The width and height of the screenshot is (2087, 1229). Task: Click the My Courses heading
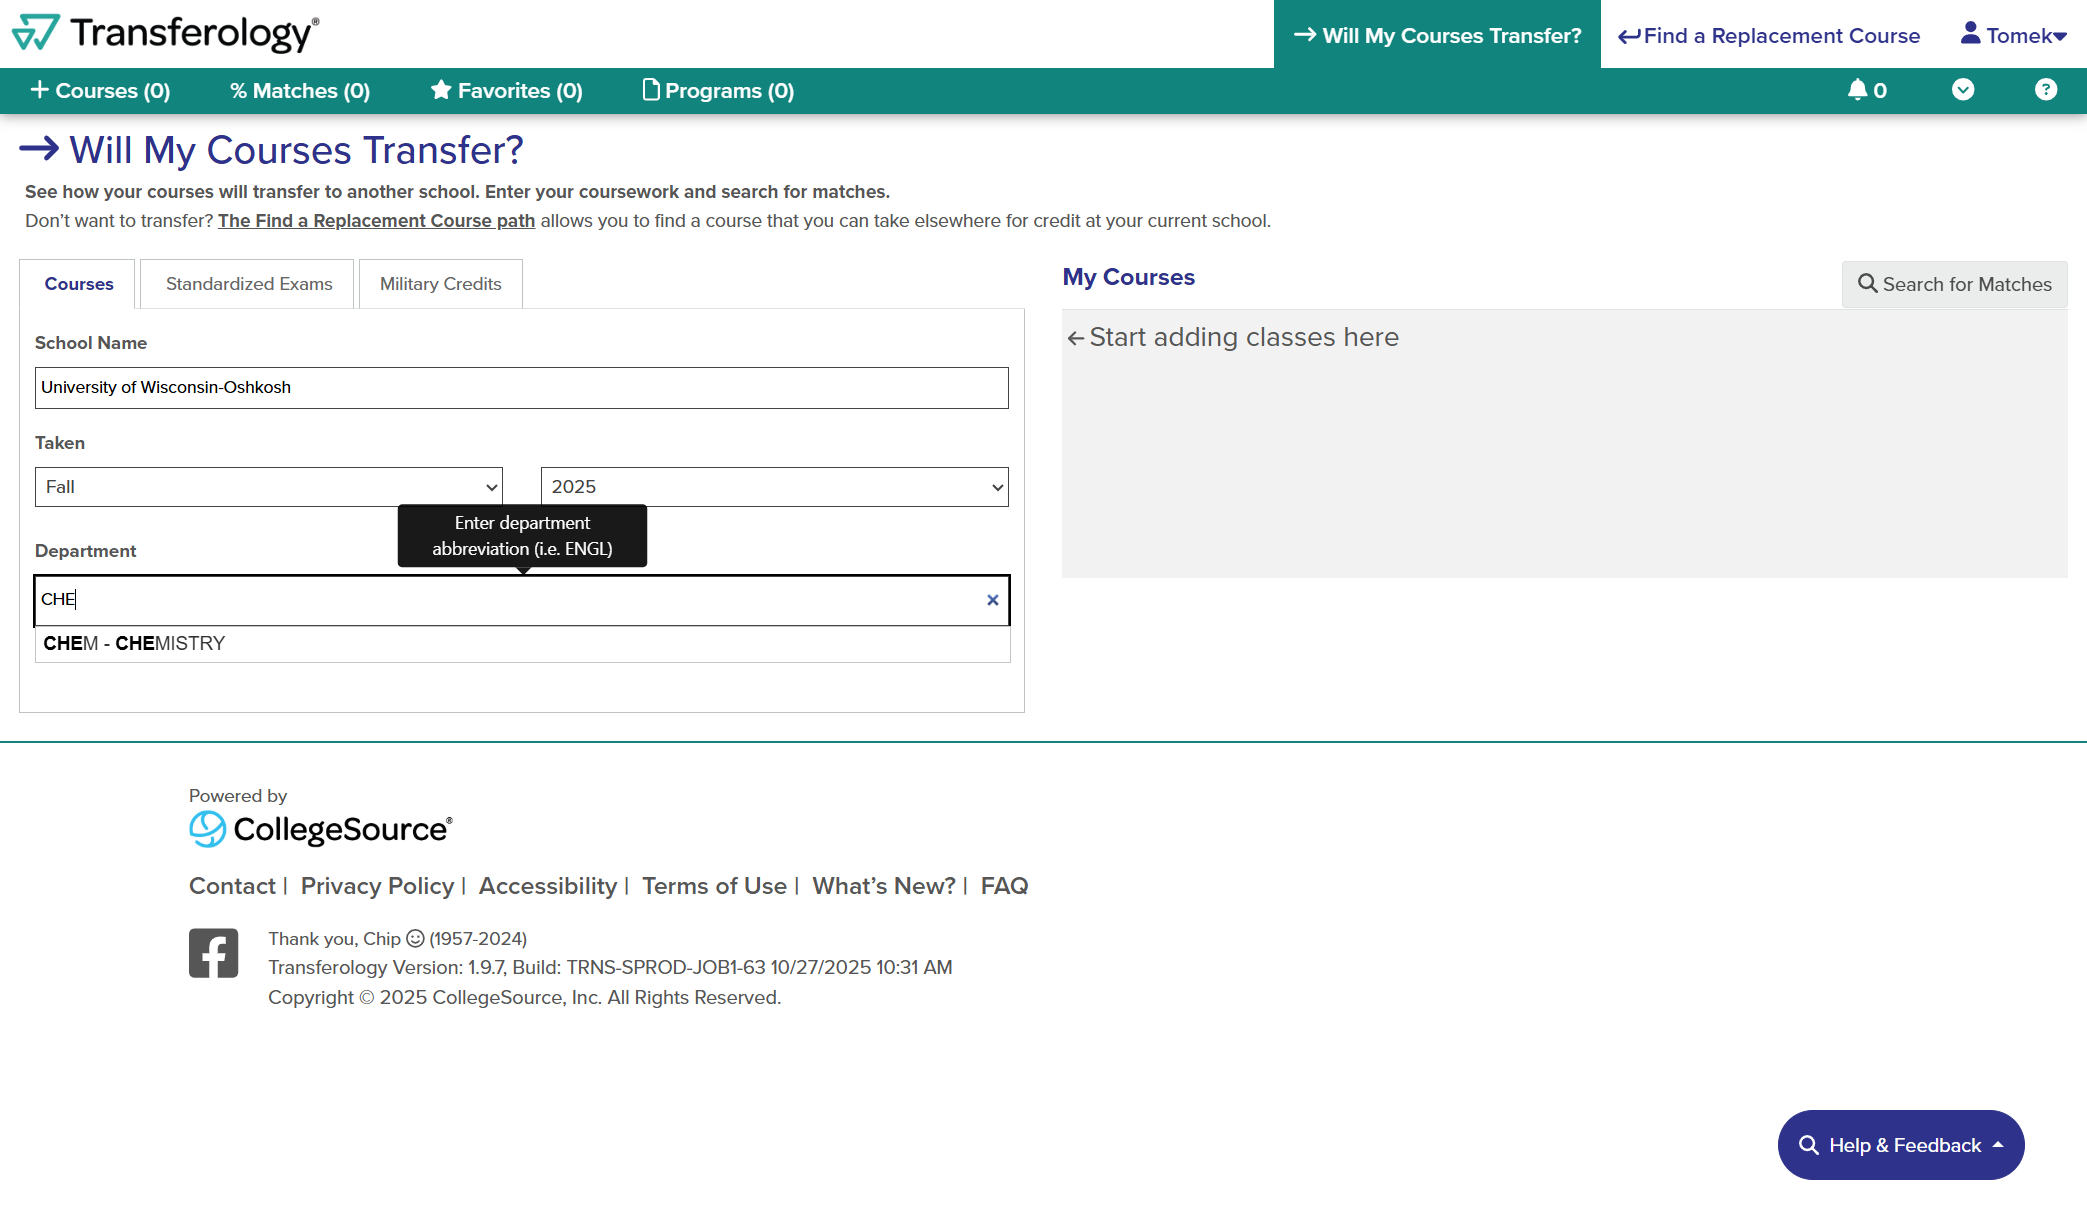pos(1128,277)
